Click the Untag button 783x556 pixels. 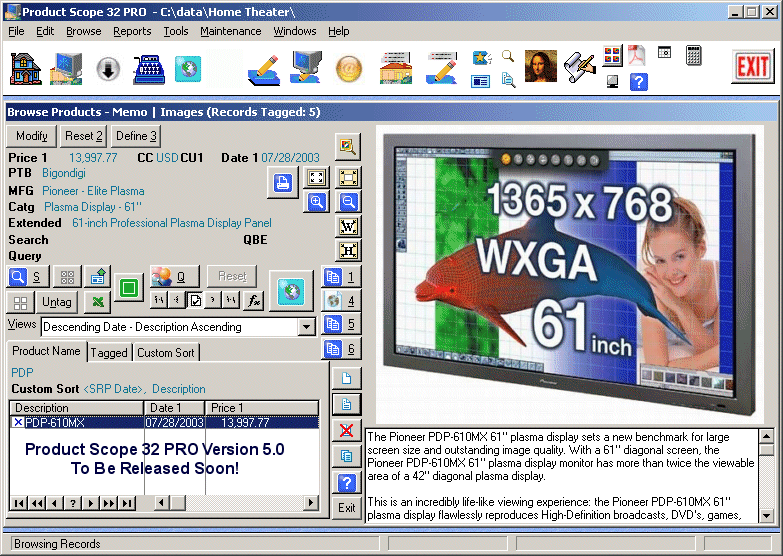click(x=56, y=302)
